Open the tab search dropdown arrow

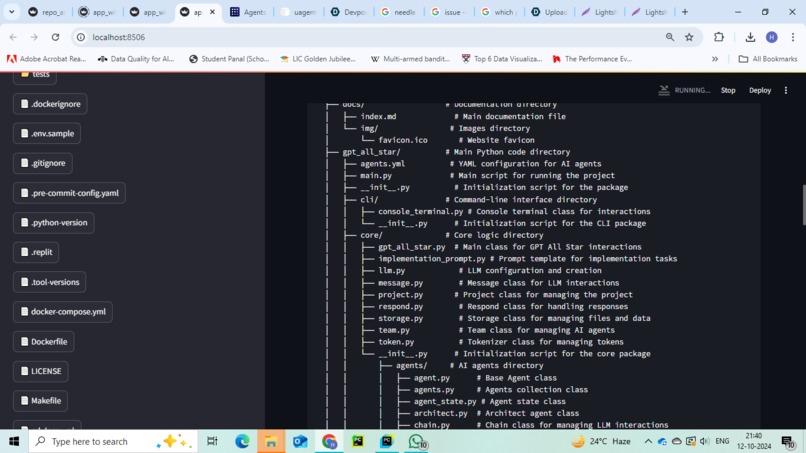tap(11, 12)
